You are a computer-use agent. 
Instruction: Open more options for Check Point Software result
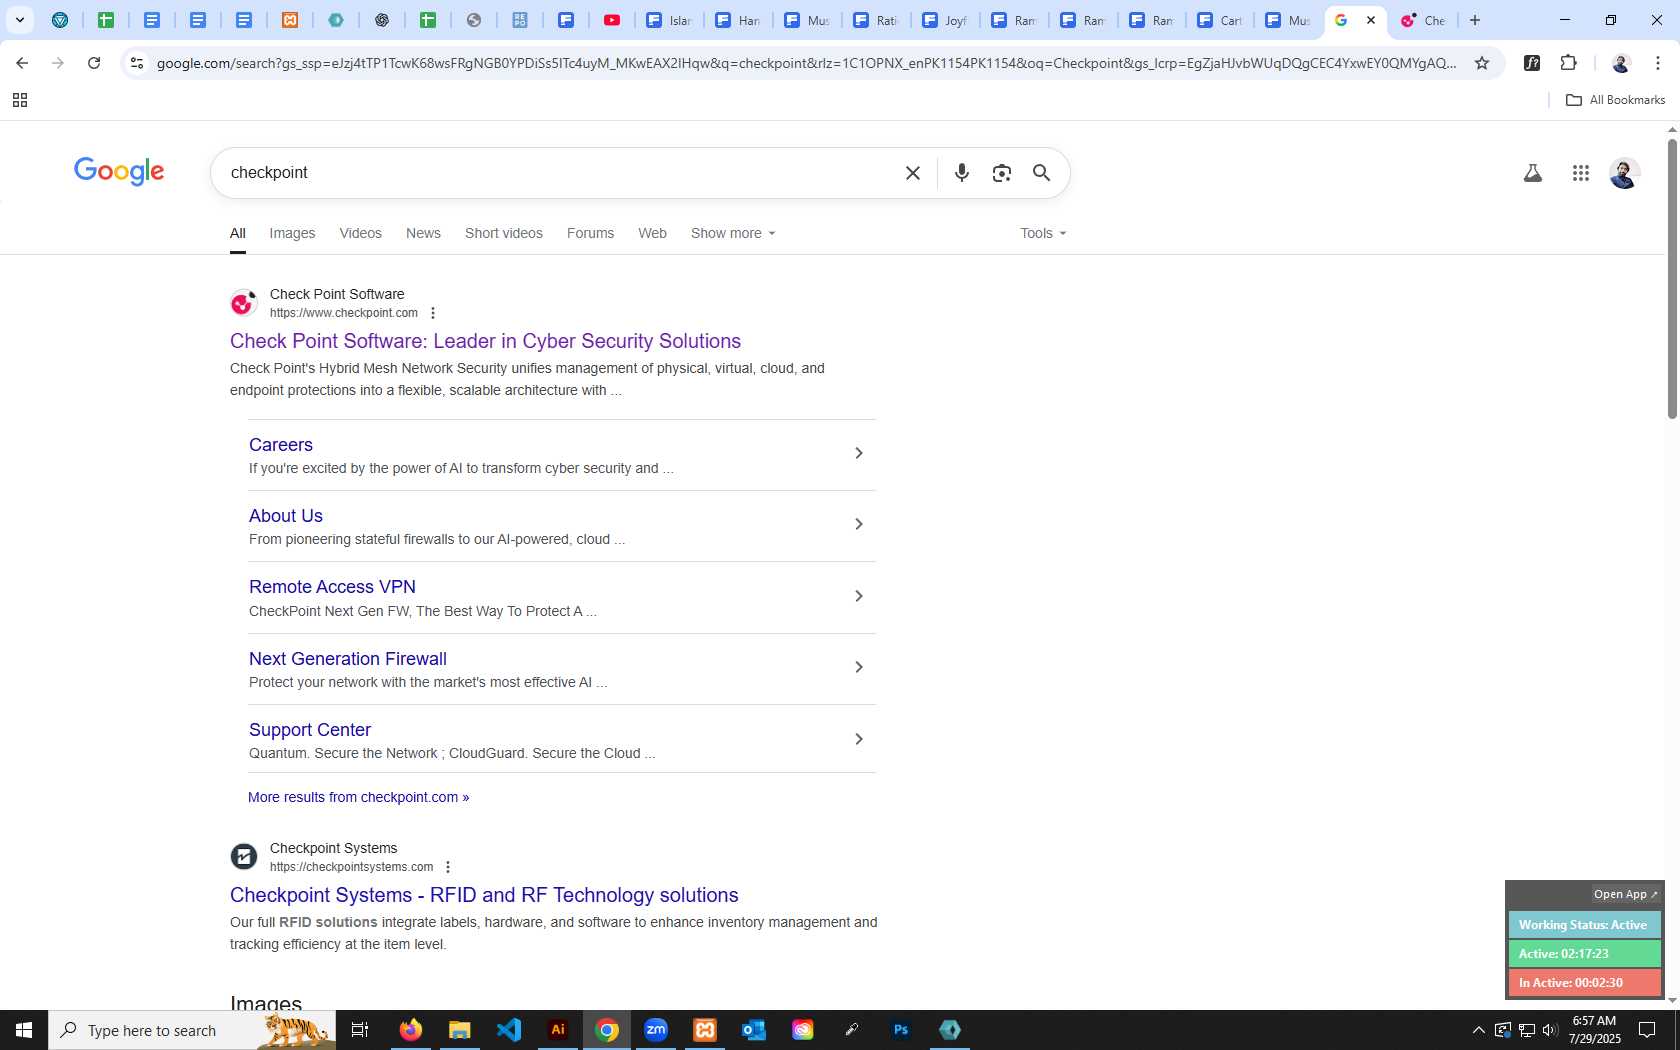click(x=433, y=313)
